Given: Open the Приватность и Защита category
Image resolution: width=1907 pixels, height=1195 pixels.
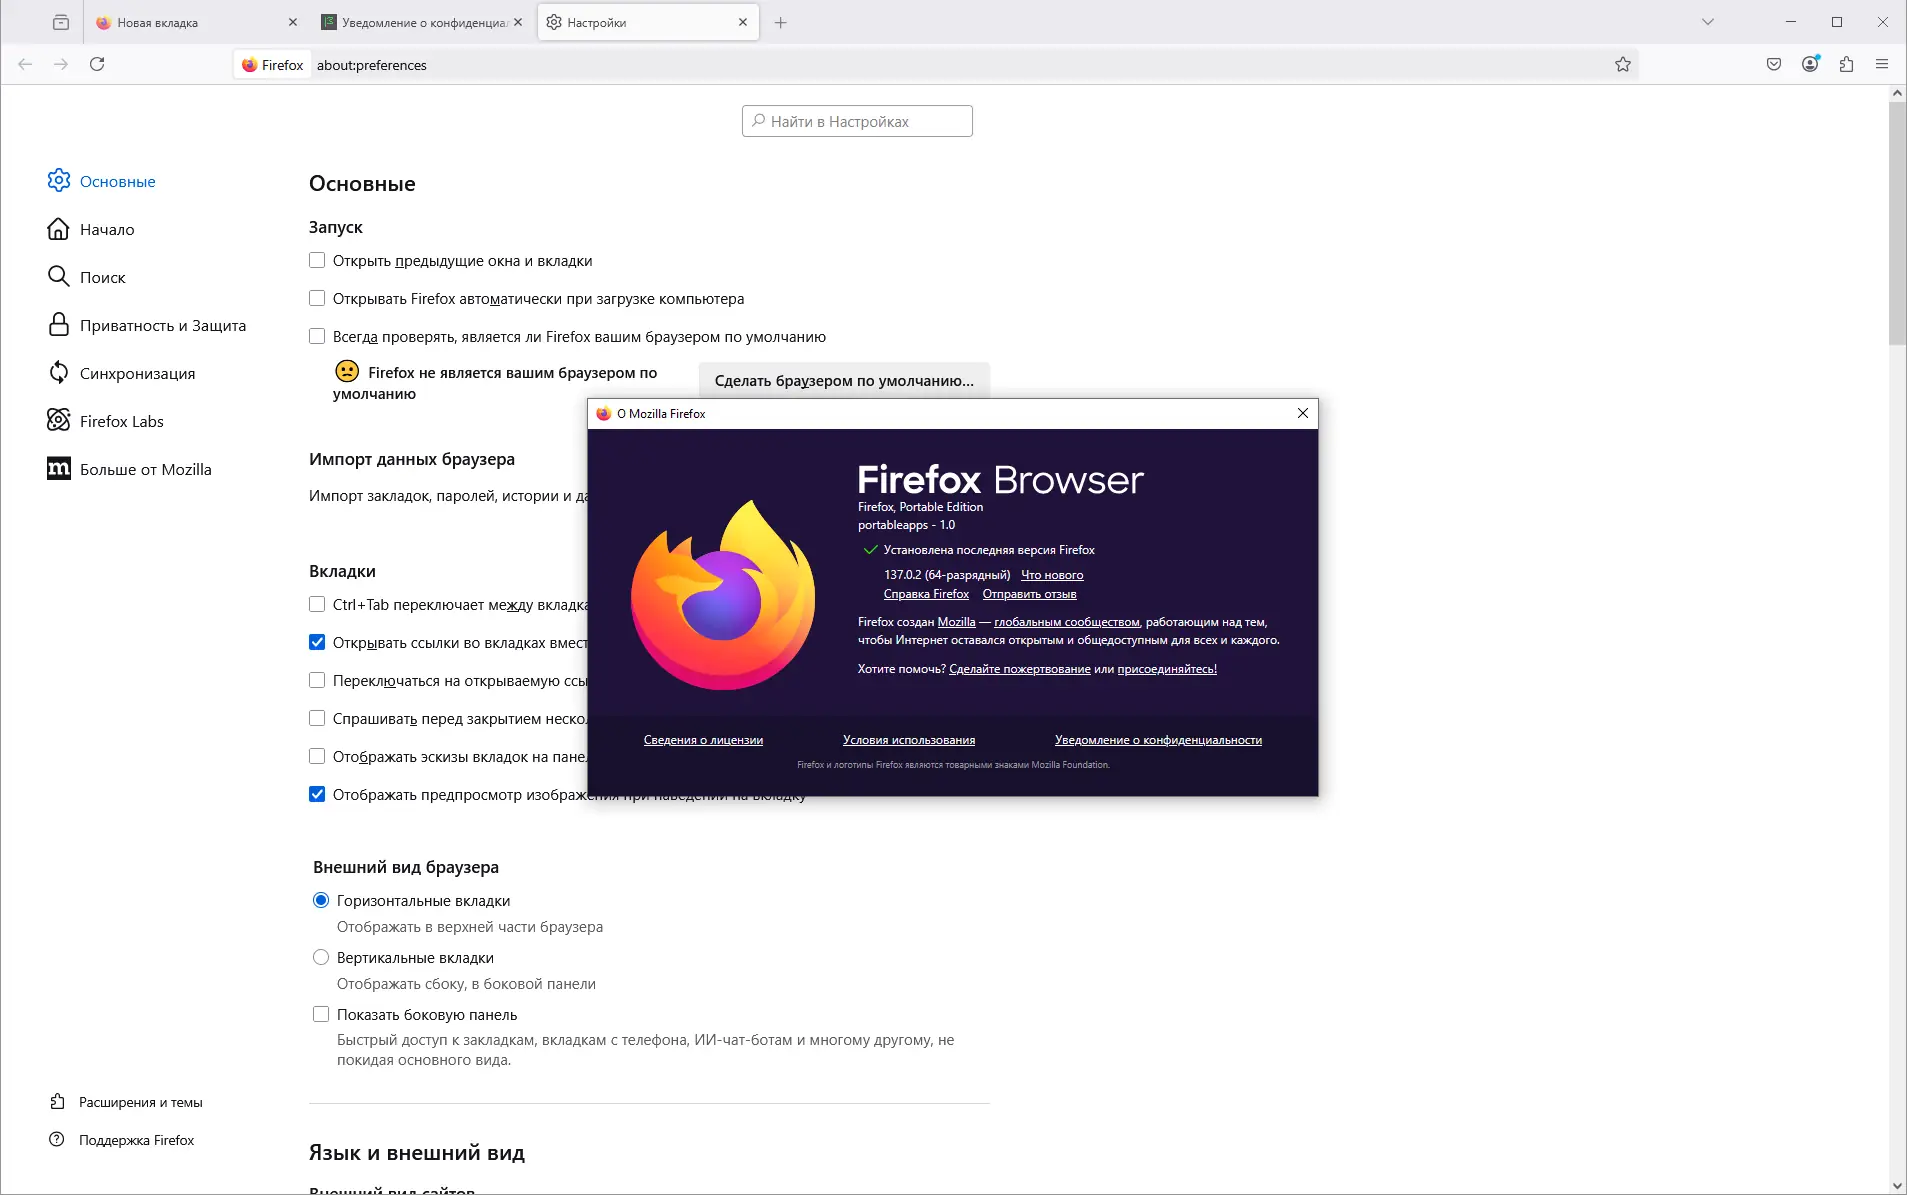Looking at the screenshot, I should point(147,325).
